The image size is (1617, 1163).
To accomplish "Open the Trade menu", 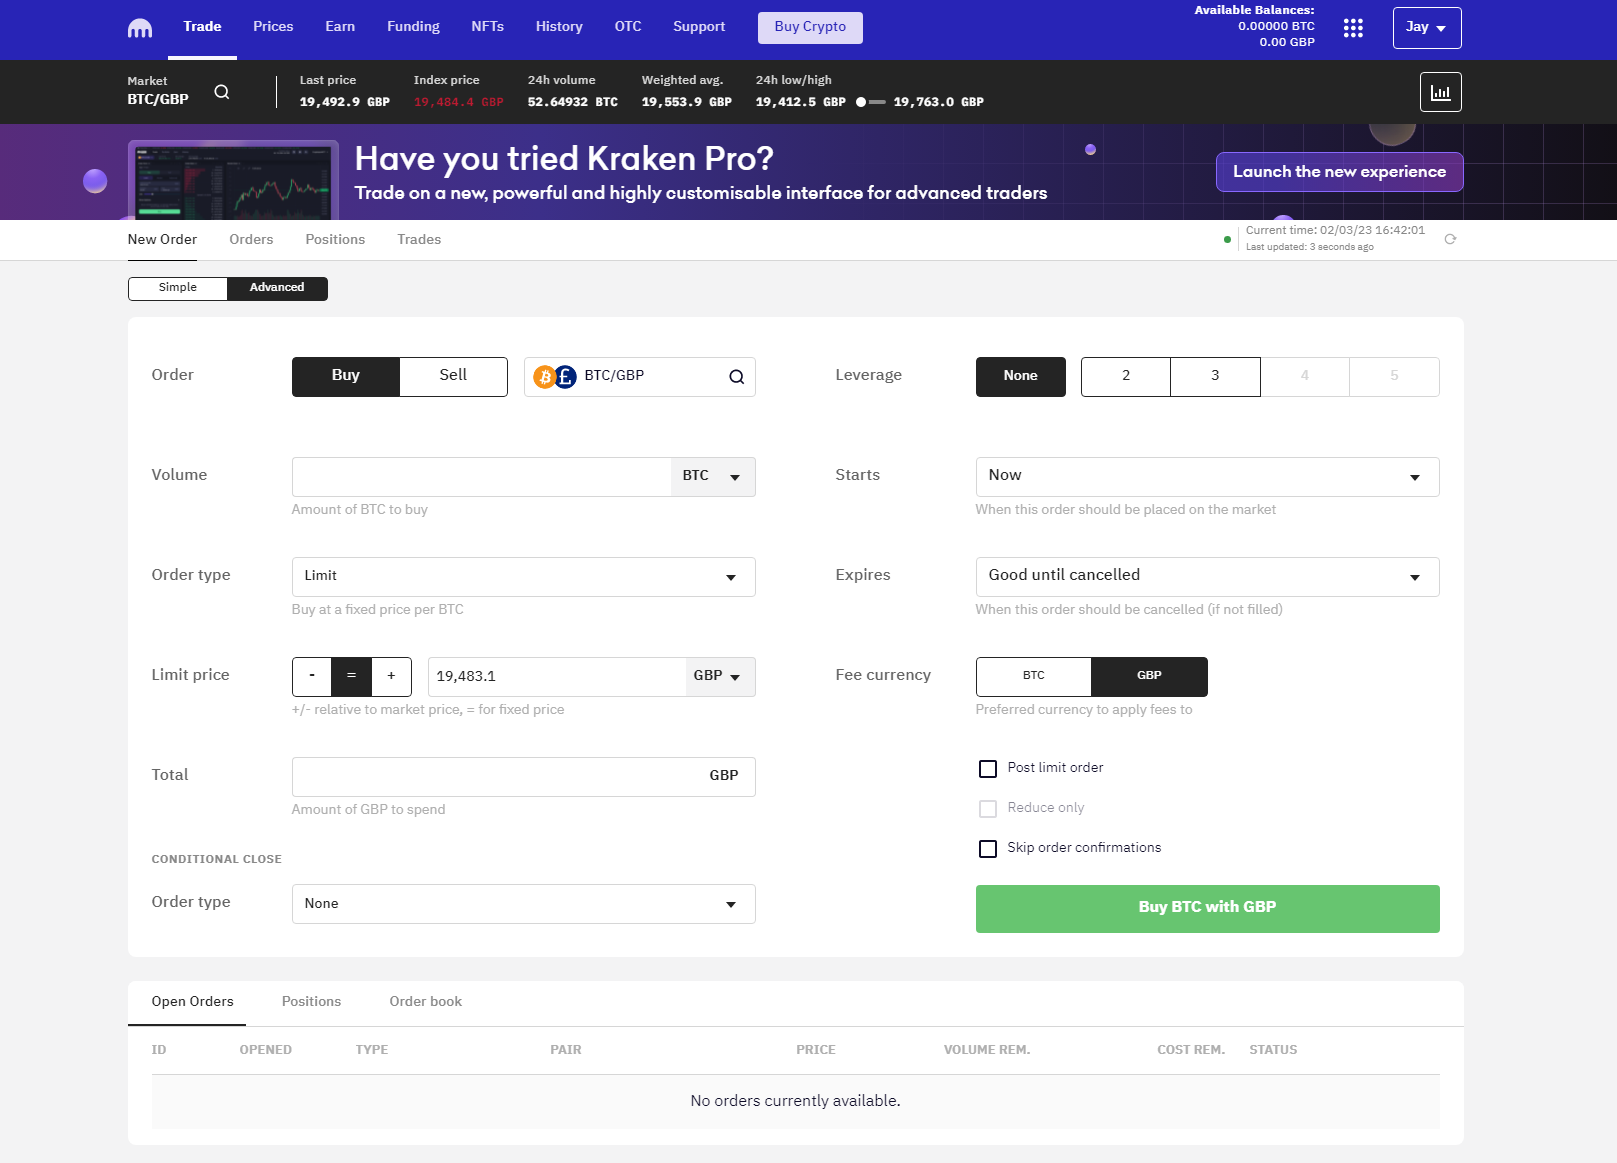I will (x=202, y=27).
